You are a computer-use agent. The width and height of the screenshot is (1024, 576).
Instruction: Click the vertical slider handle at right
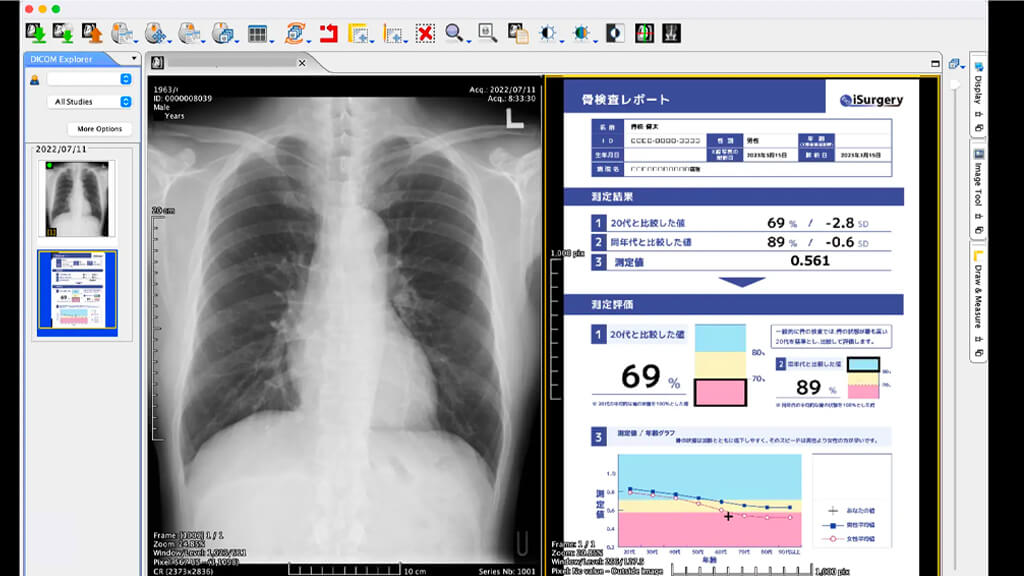(x=954, y=84)
